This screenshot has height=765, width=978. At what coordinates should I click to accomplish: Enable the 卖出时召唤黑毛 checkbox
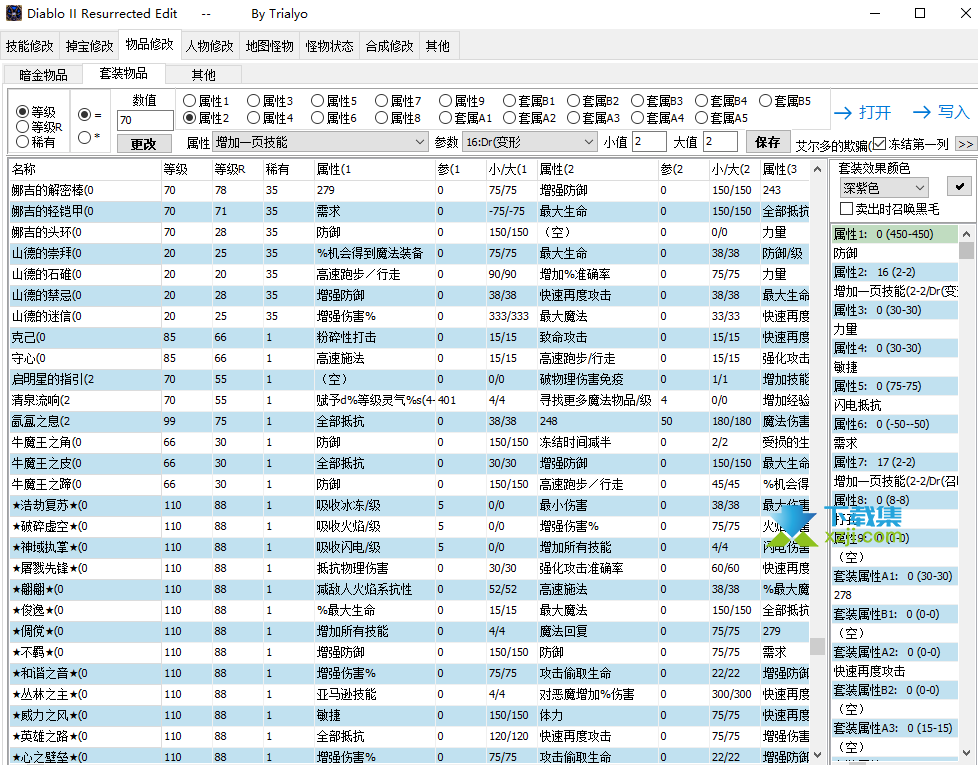click(846, 208)
